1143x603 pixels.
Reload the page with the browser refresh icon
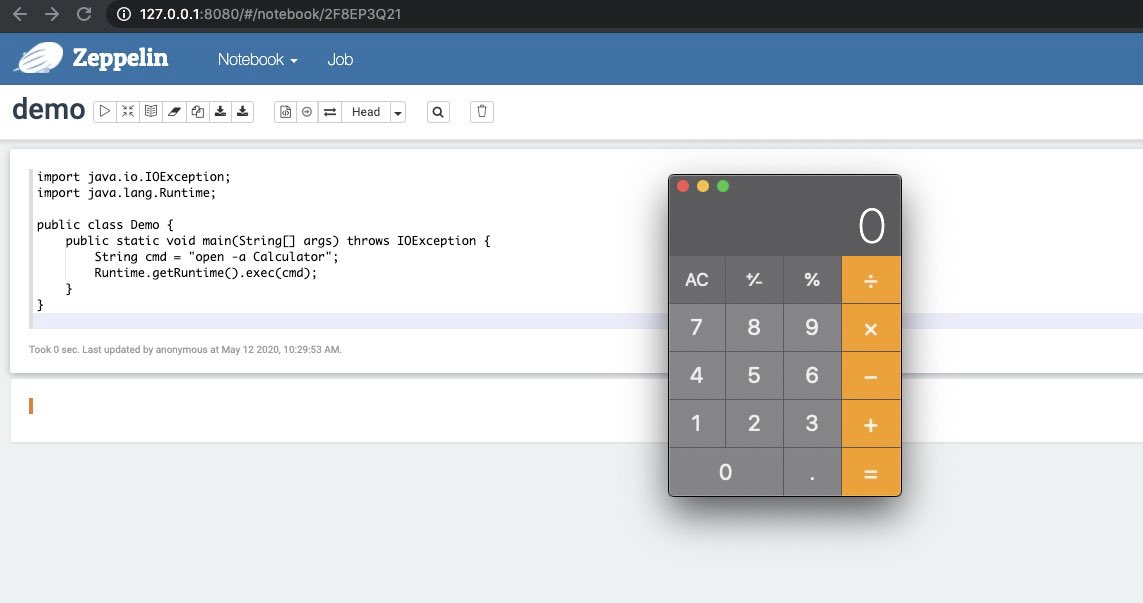point(84,14)
